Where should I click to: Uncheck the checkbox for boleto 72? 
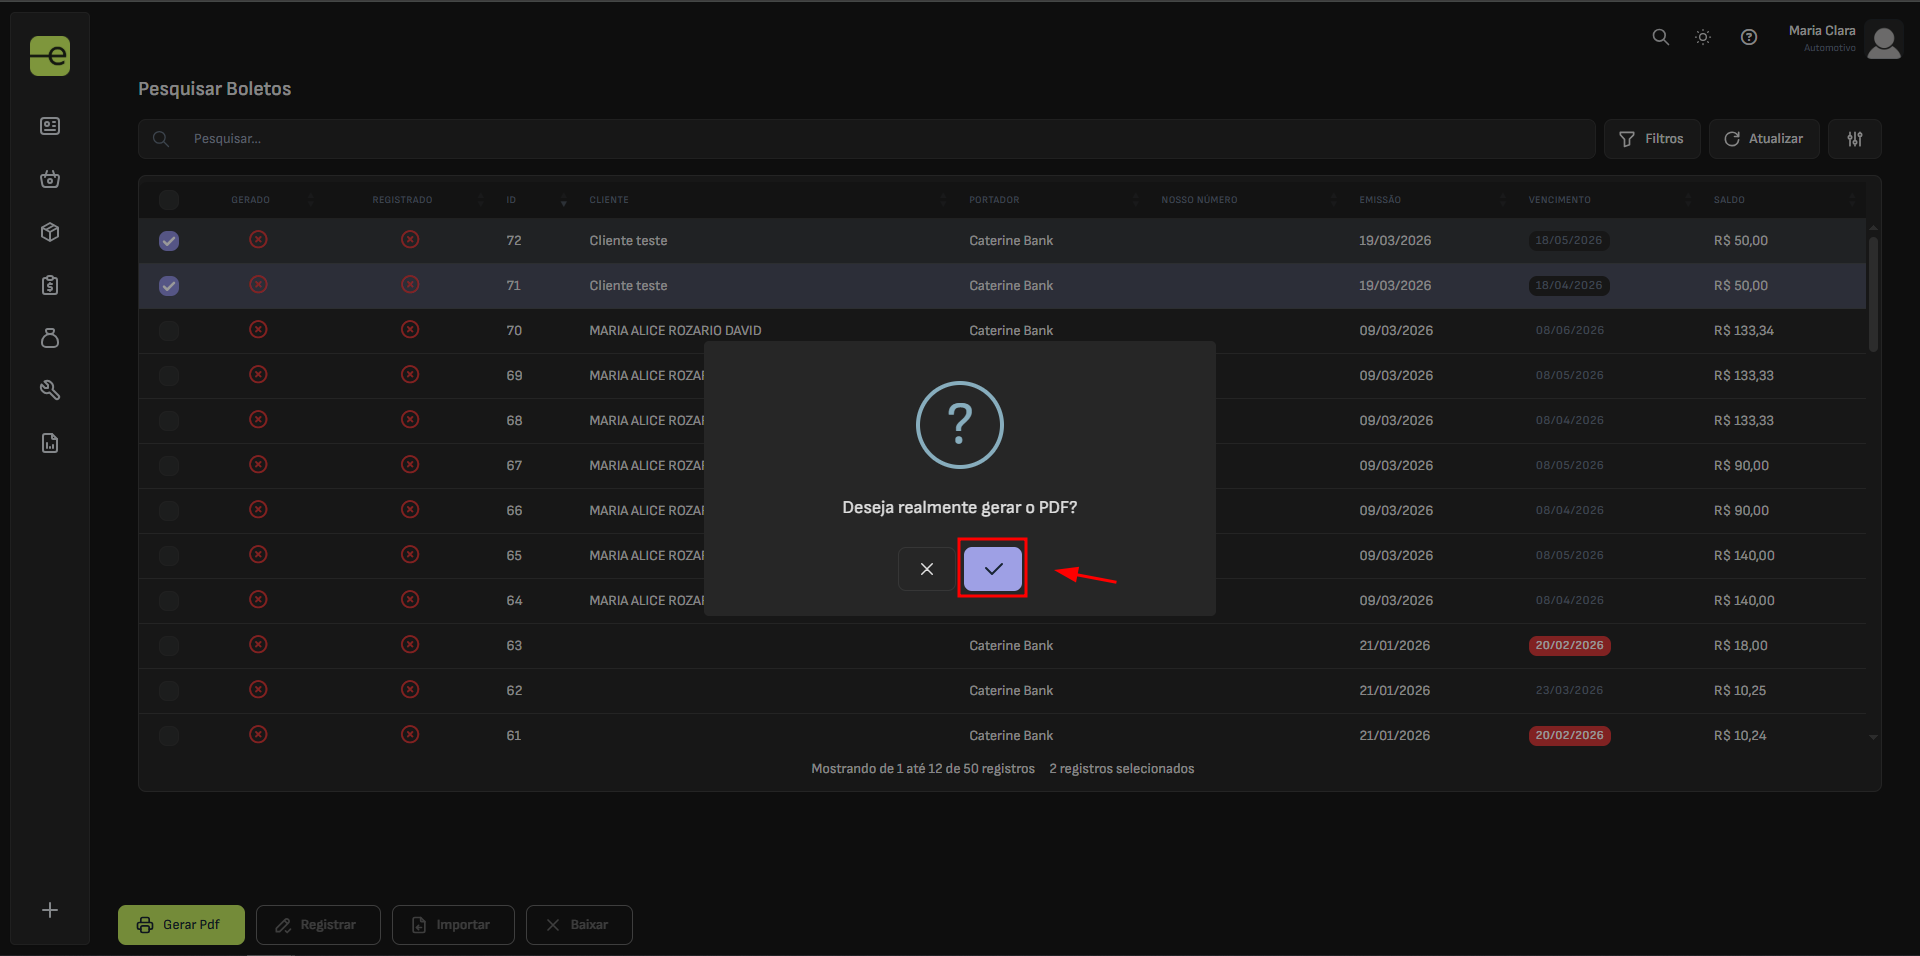coord(169,241)
